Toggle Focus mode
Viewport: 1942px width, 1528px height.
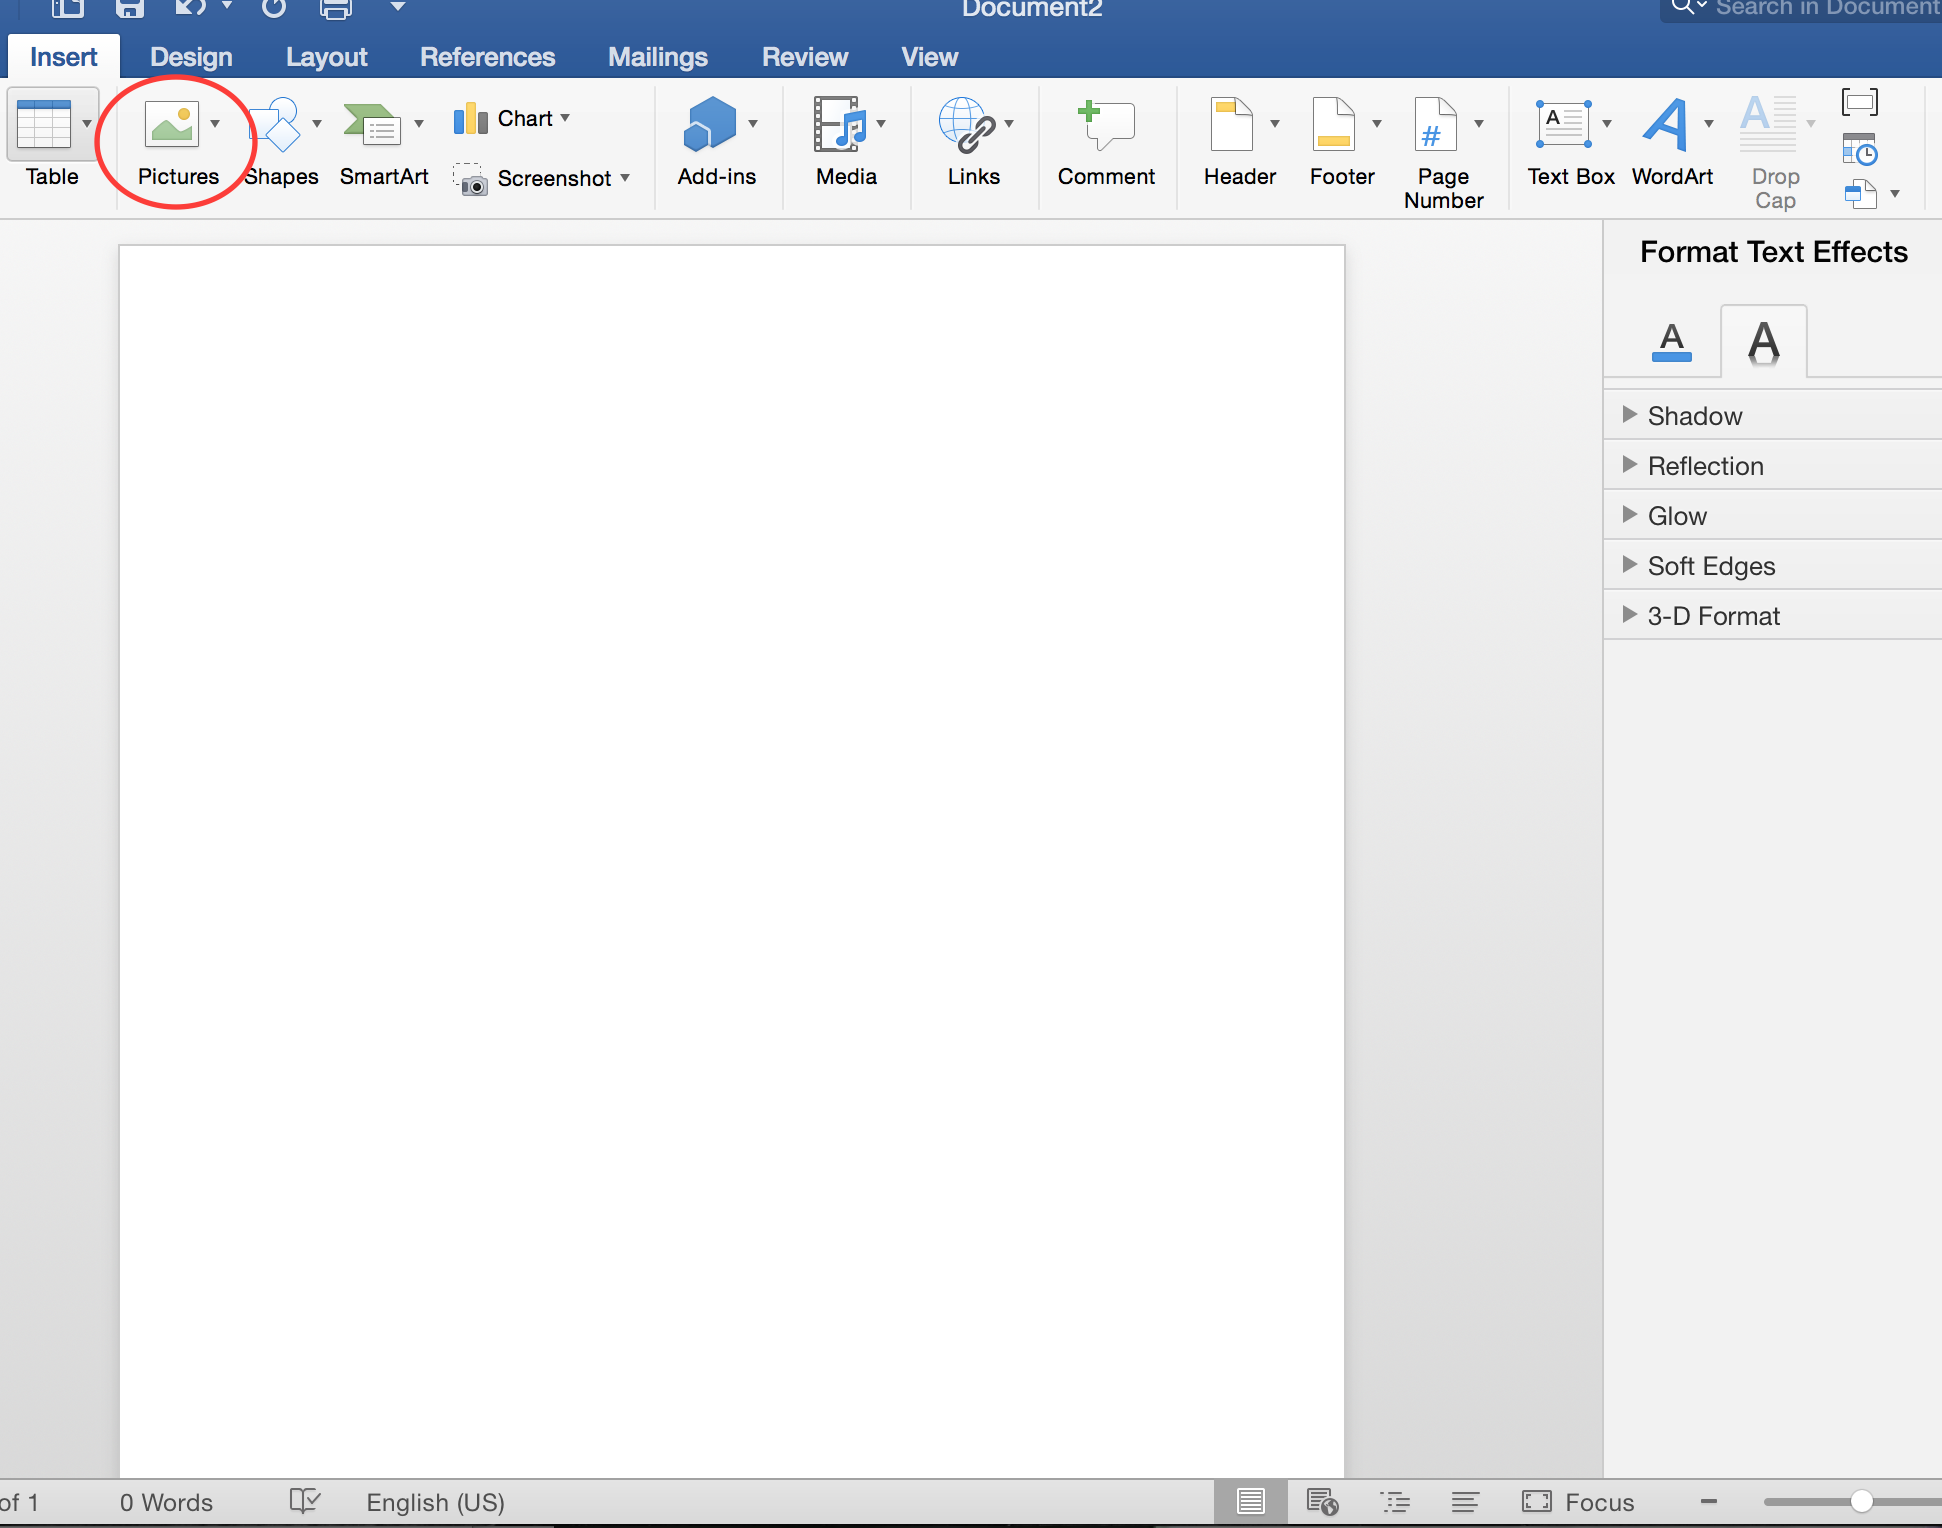(x=1578, y=1502)
